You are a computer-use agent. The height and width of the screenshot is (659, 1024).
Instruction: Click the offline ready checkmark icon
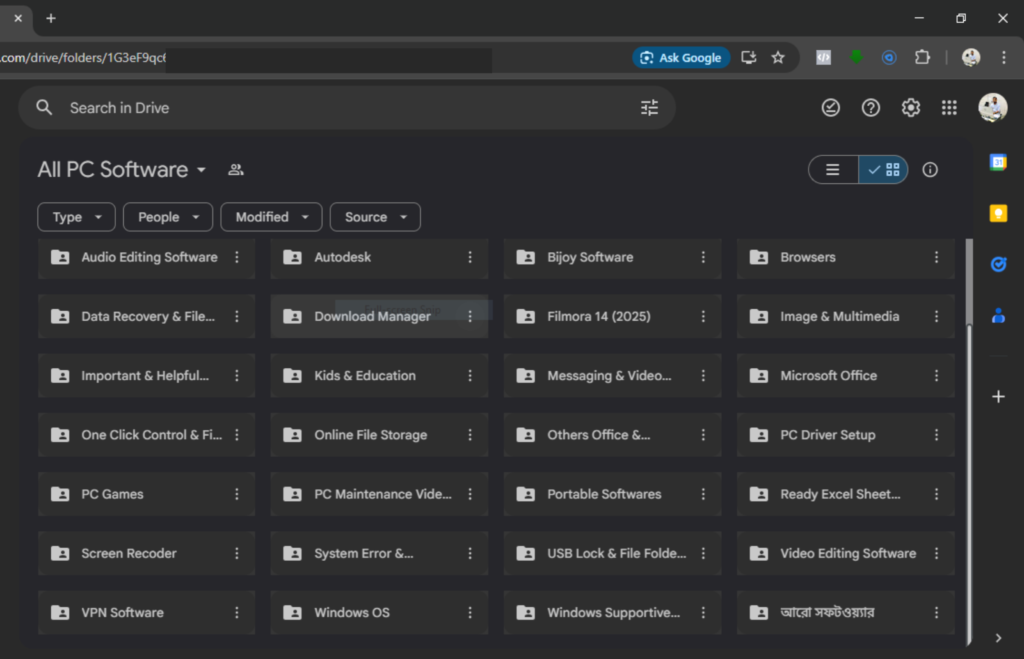pos(831,108)
